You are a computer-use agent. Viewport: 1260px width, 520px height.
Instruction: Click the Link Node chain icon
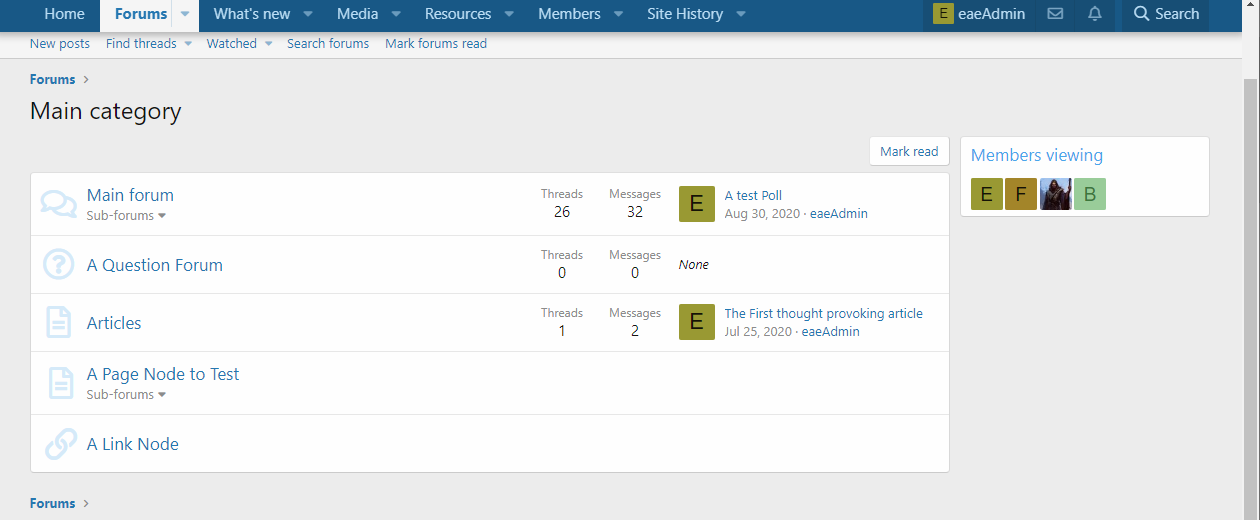click(x=60, y=444)
